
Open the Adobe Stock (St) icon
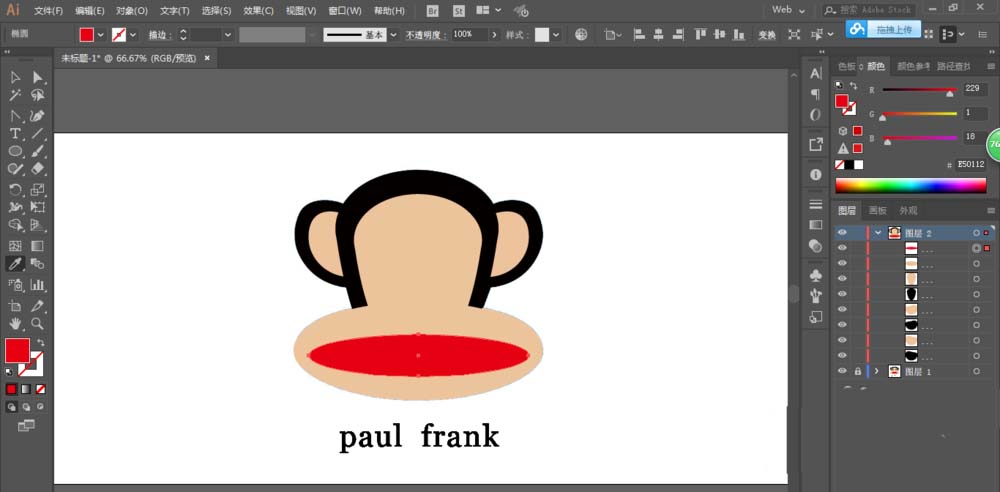[459, 10]
